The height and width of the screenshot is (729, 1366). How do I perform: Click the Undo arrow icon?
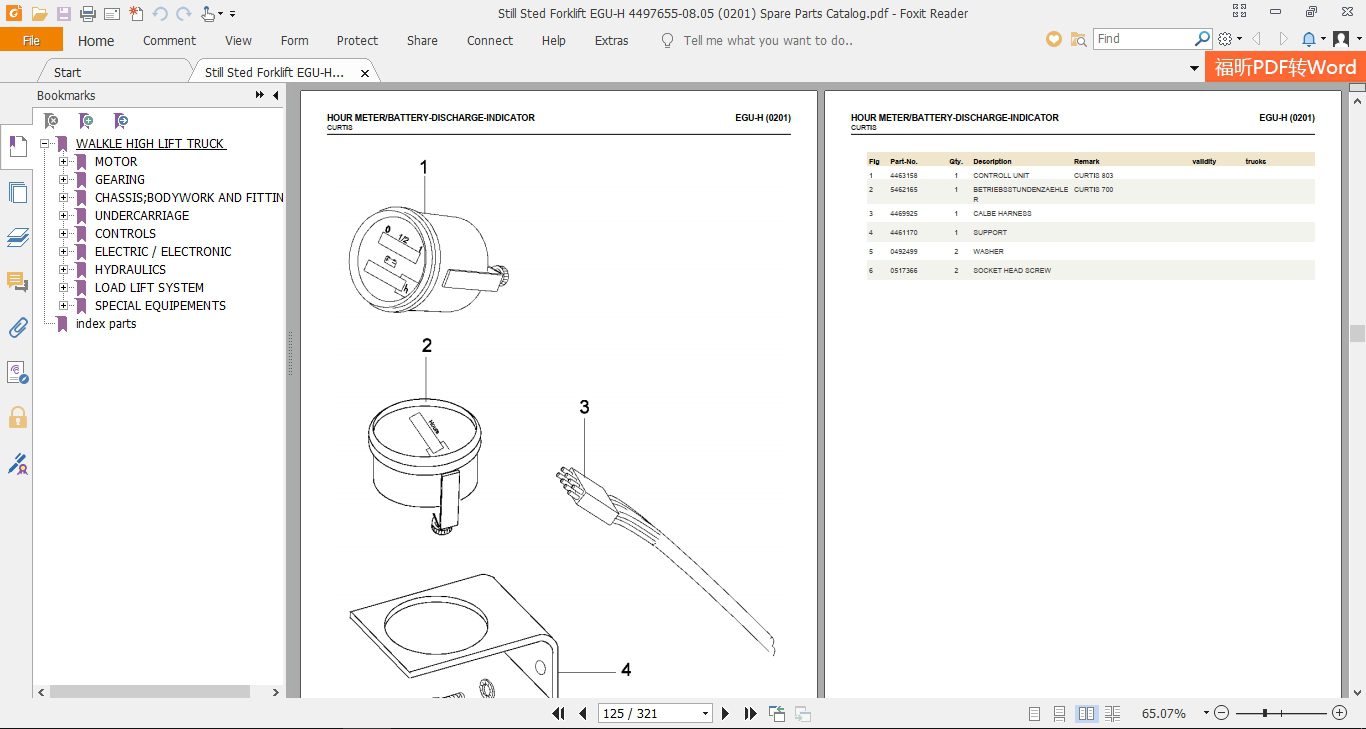(160, 14)
